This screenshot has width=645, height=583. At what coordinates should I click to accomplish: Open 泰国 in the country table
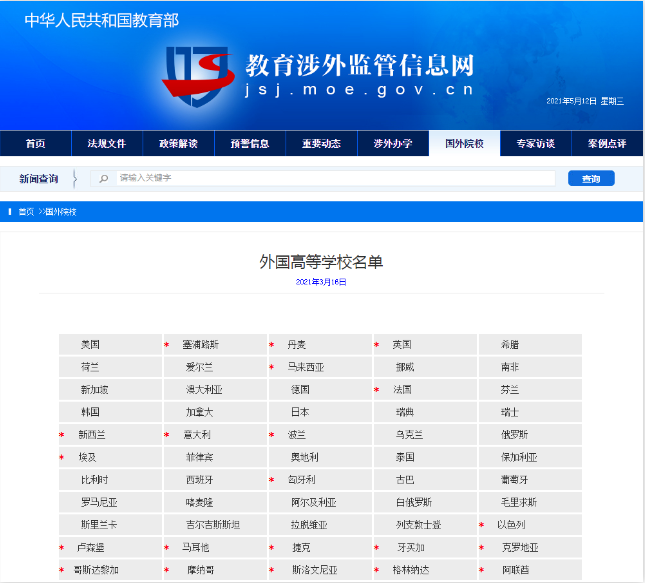pyautogui.click(x=405, y=457)
